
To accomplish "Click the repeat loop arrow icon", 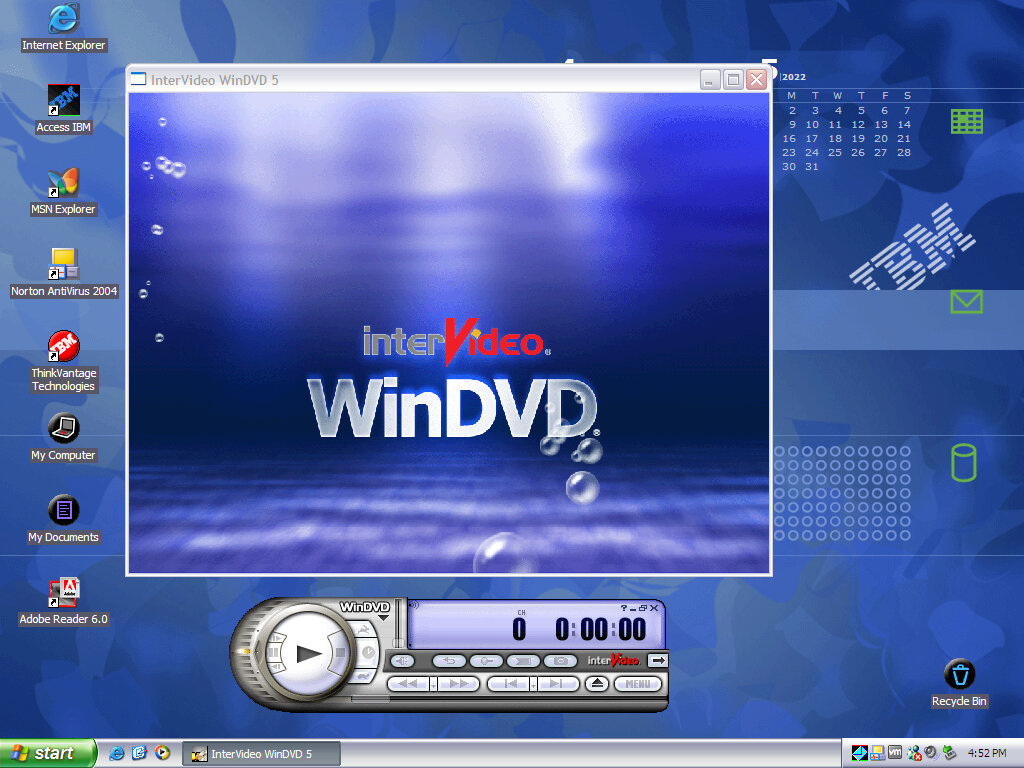I will coord(449,661).
